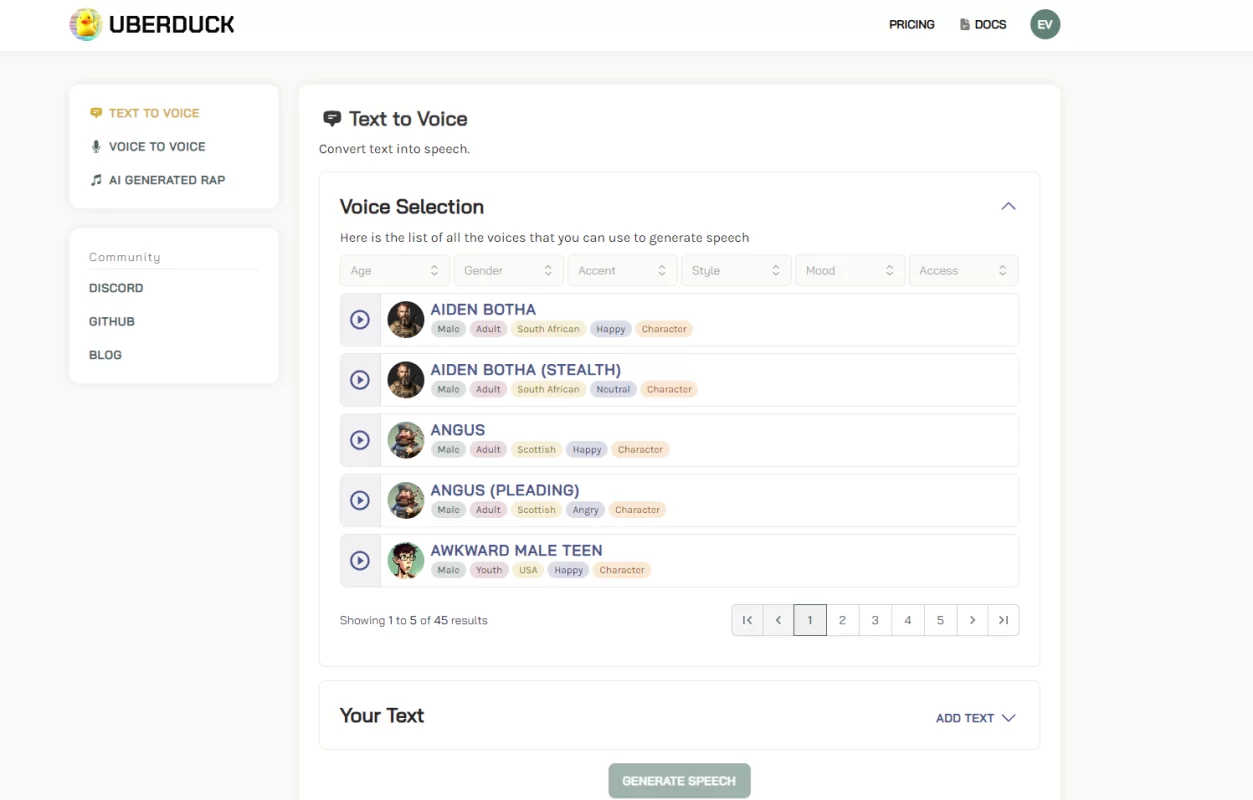Select the Aiden Botha (Stealth) voice
Image resolution: width=1253 pixels, height=800 pixels.
[x=525, y=370]
